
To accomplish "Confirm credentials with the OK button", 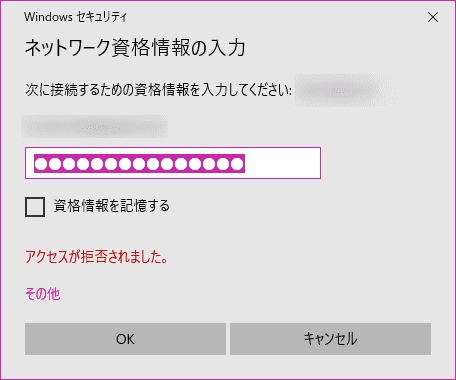I will click(x=125, y=339).
